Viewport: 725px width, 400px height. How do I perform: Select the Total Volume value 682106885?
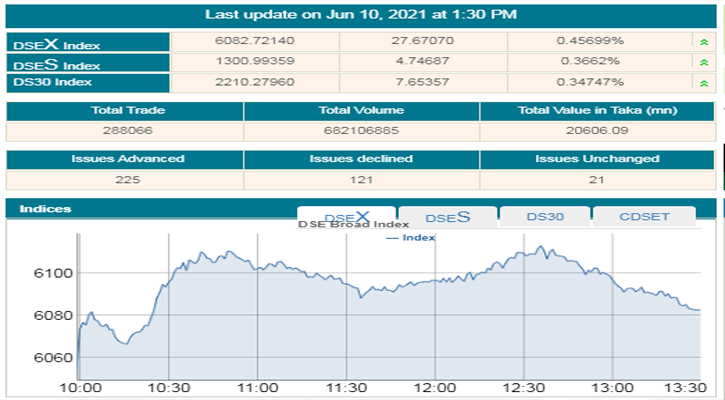pyautogui.click(x=361, y=130)
